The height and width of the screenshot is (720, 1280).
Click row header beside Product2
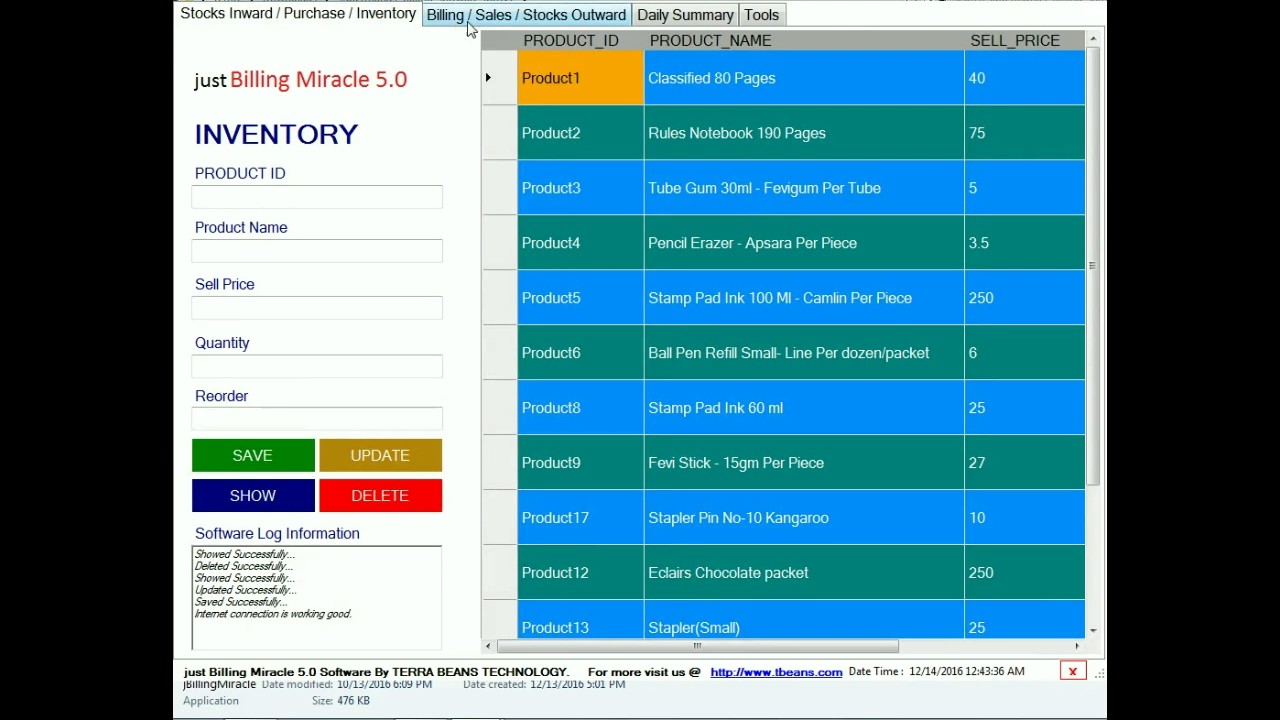coord(499,133)
